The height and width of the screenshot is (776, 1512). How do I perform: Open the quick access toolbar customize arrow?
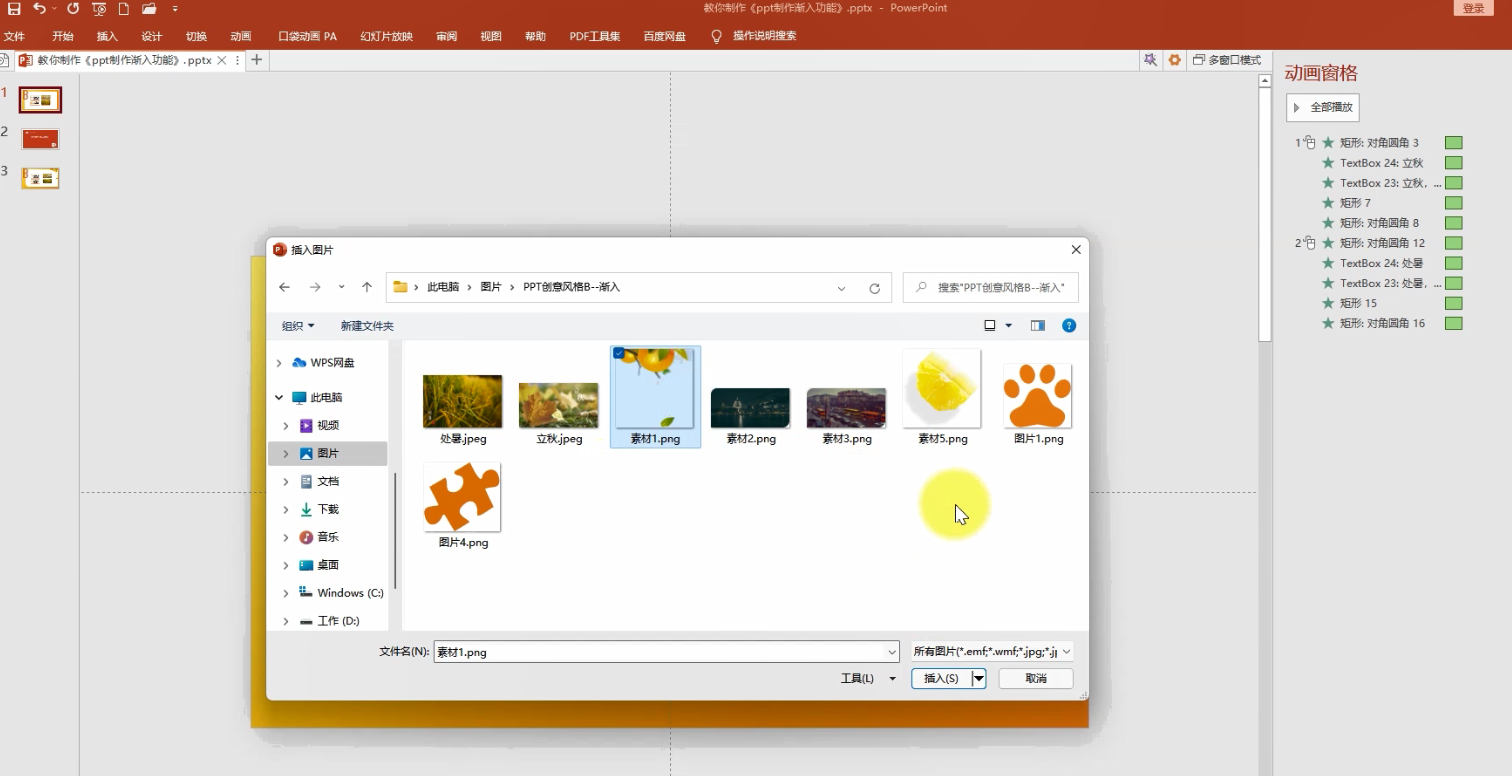175,8
